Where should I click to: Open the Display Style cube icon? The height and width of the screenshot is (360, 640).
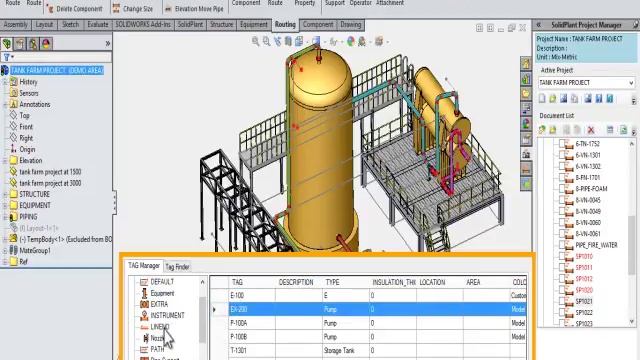316,41
